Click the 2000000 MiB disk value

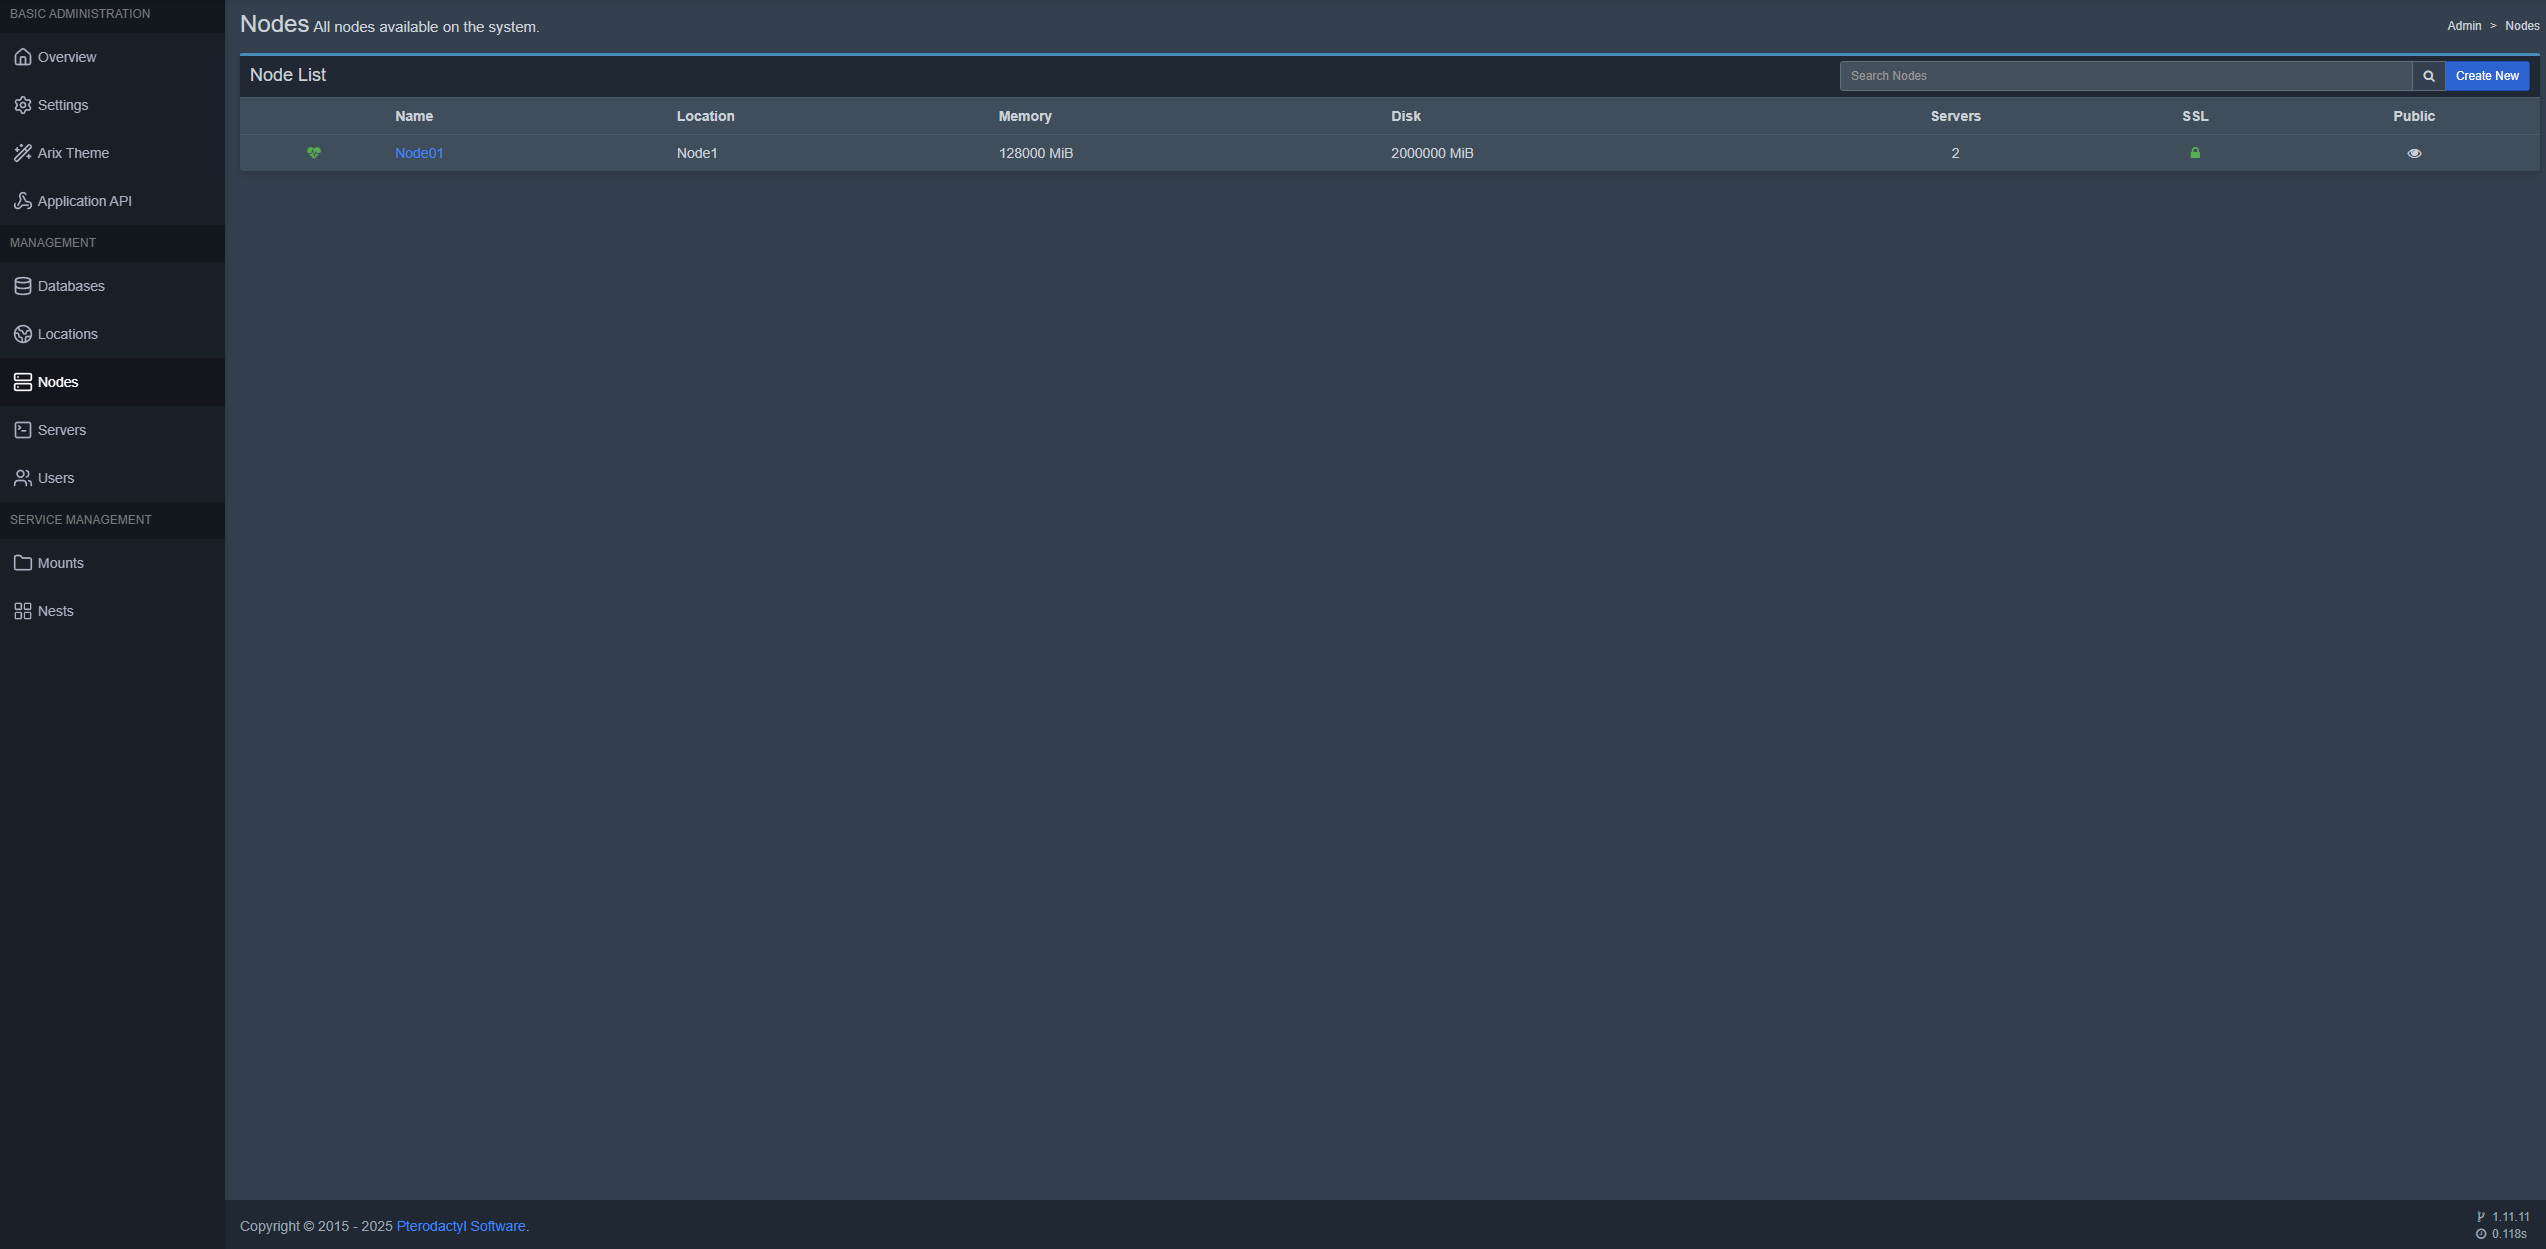coord(1432,153)
